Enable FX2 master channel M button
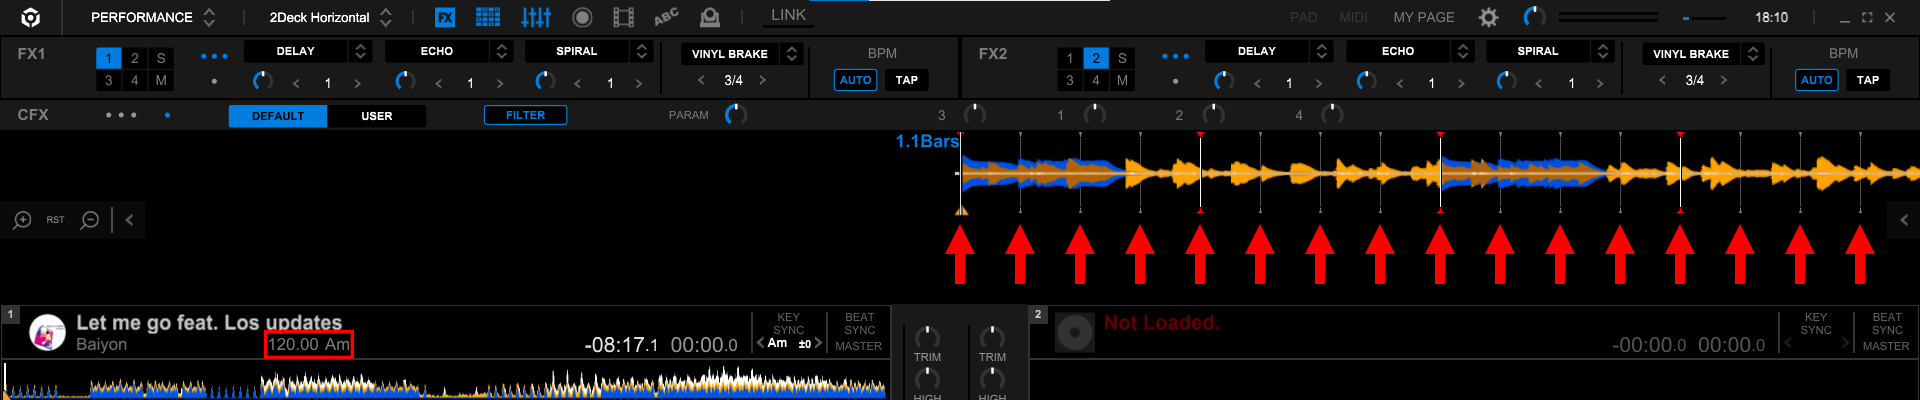Screen dimensions: 1920x400 1122,80
